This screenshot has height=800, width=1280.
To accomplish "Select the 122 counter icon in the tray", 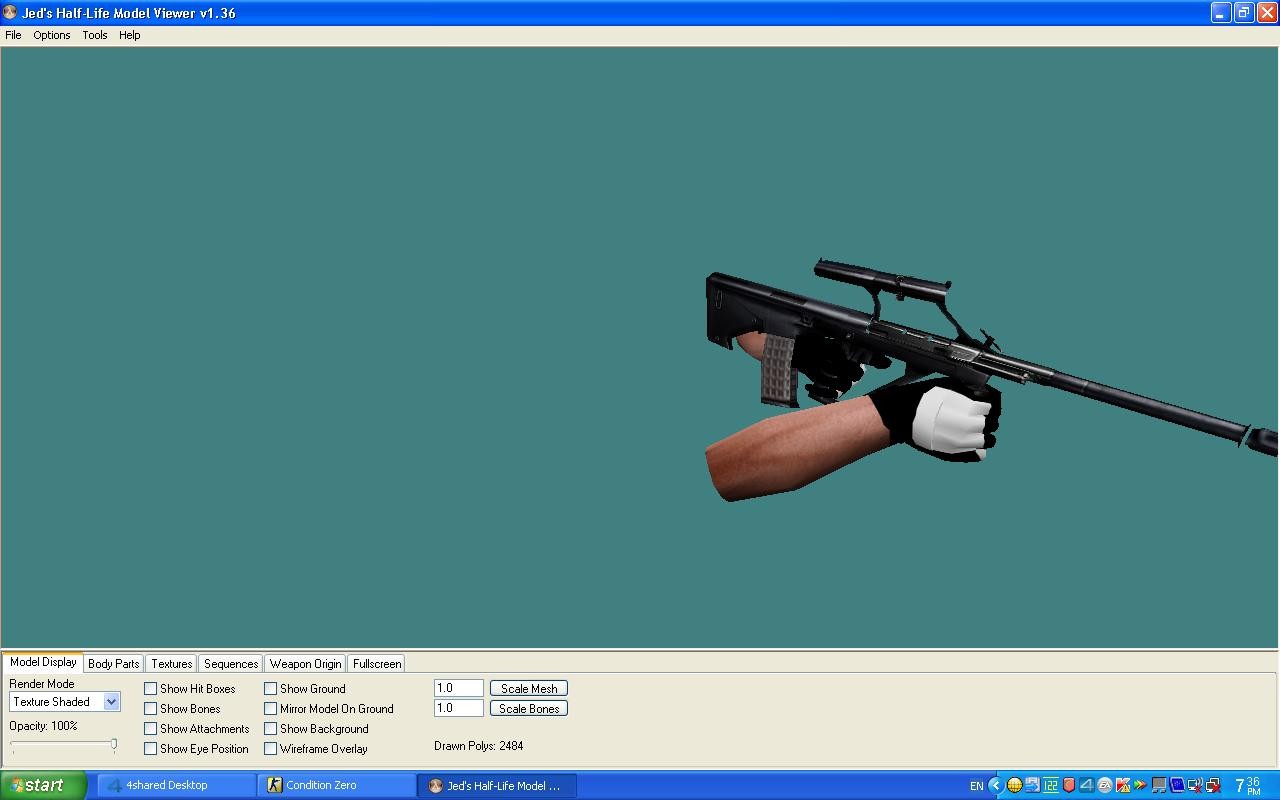I will [1050, 785].
